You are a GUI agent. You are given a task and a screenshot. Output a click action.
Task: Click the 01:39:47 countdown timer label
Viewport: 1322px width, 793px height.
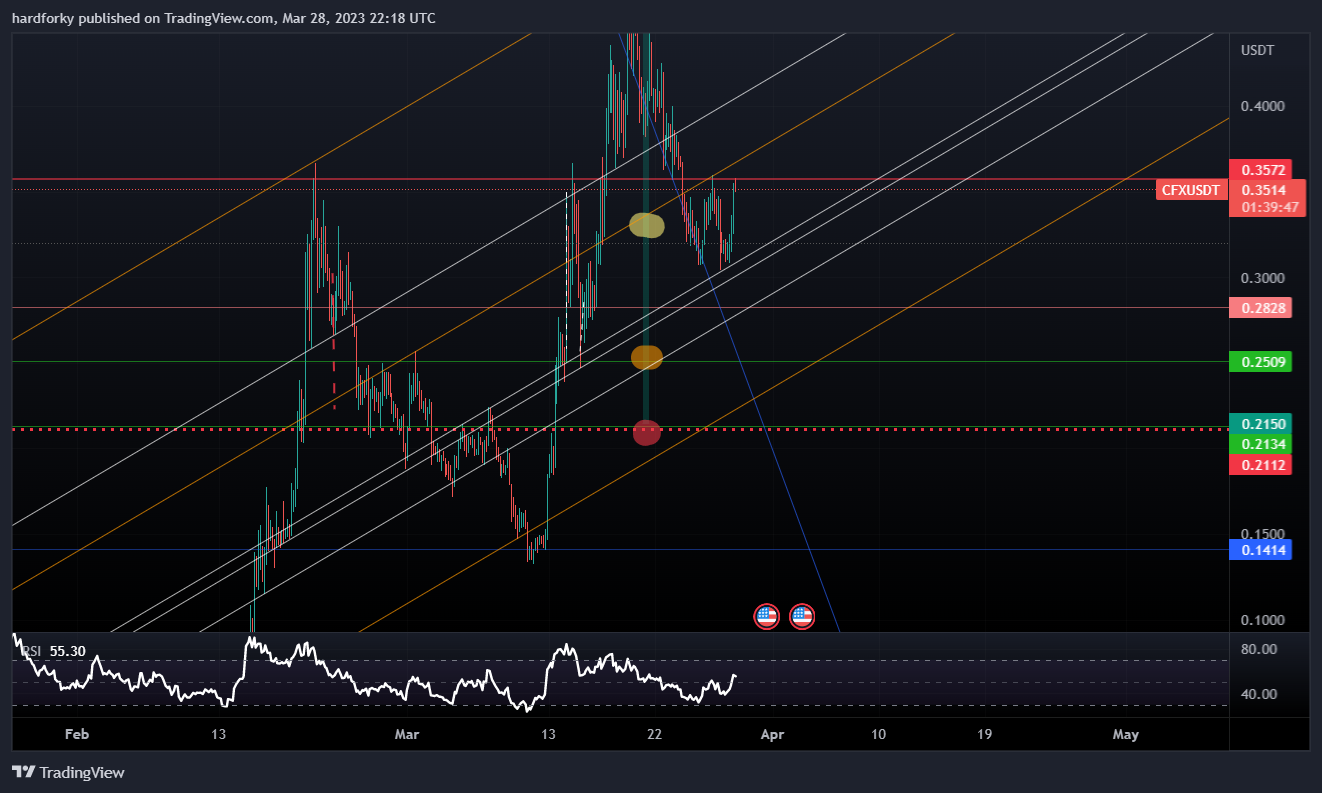pos(1269,207)
